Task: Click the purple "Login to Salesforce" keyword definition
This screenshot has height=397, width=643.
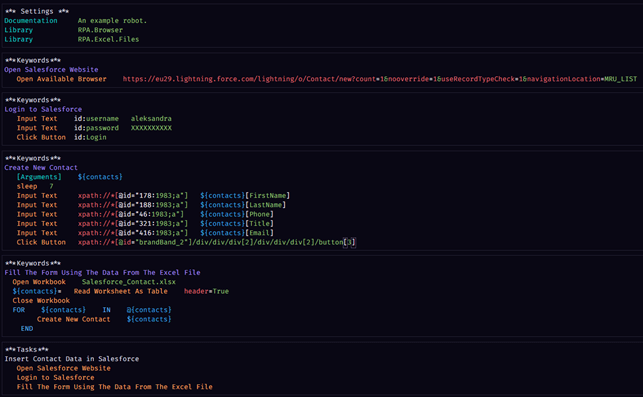Action: 43,109
